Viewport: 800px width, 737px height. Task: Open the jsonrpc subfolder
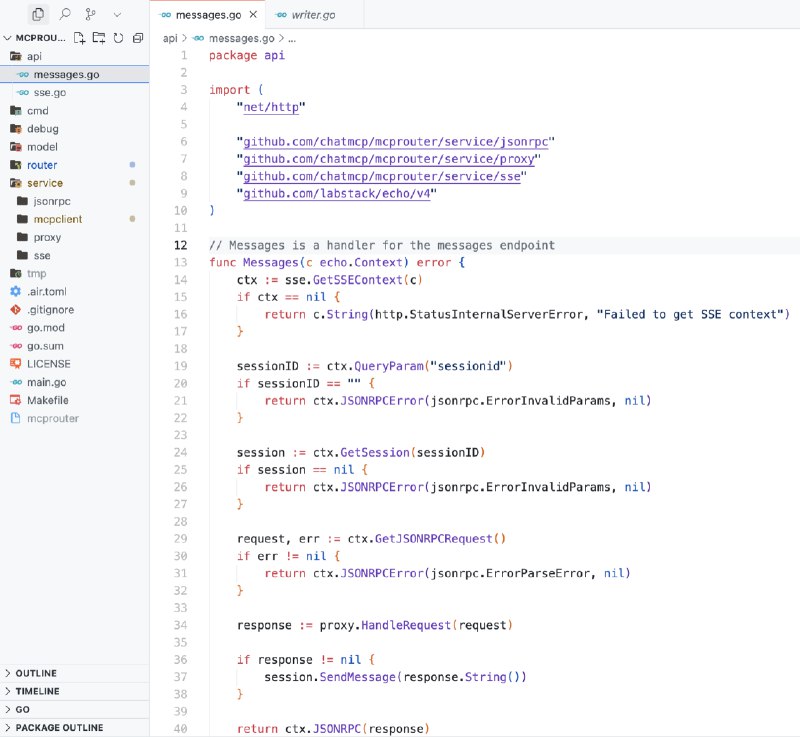[x=74, y=201]
